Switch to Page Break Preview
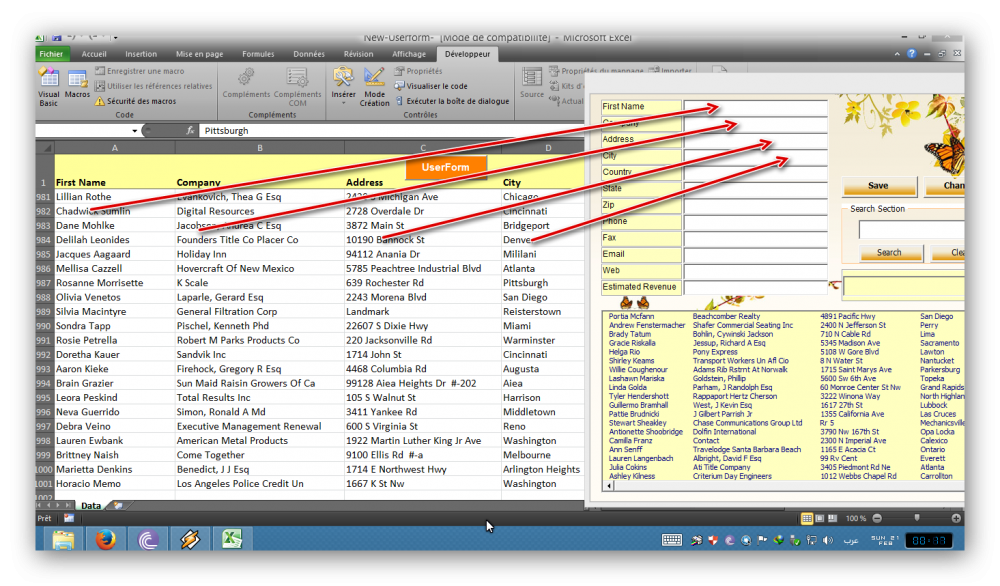The height and width of the screenshot is (586, 1000). (x=832, y=518)
